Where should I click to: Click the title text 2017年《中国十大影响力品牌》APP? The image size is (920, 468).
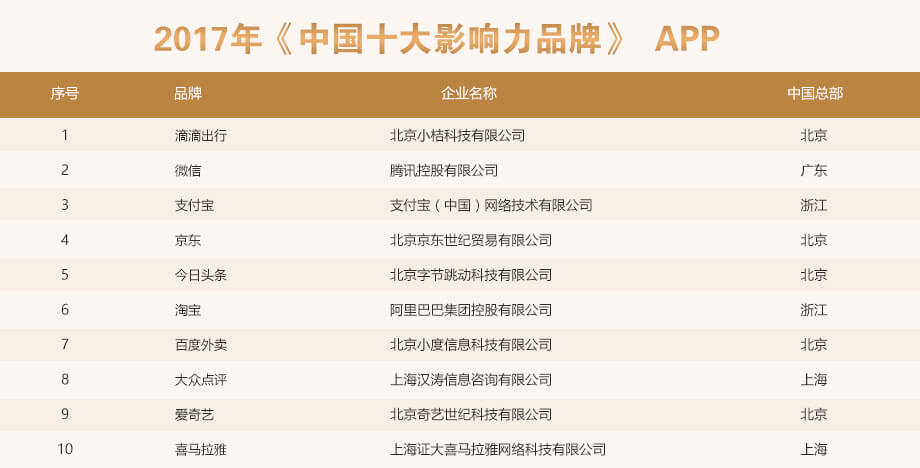pos(437,39)
